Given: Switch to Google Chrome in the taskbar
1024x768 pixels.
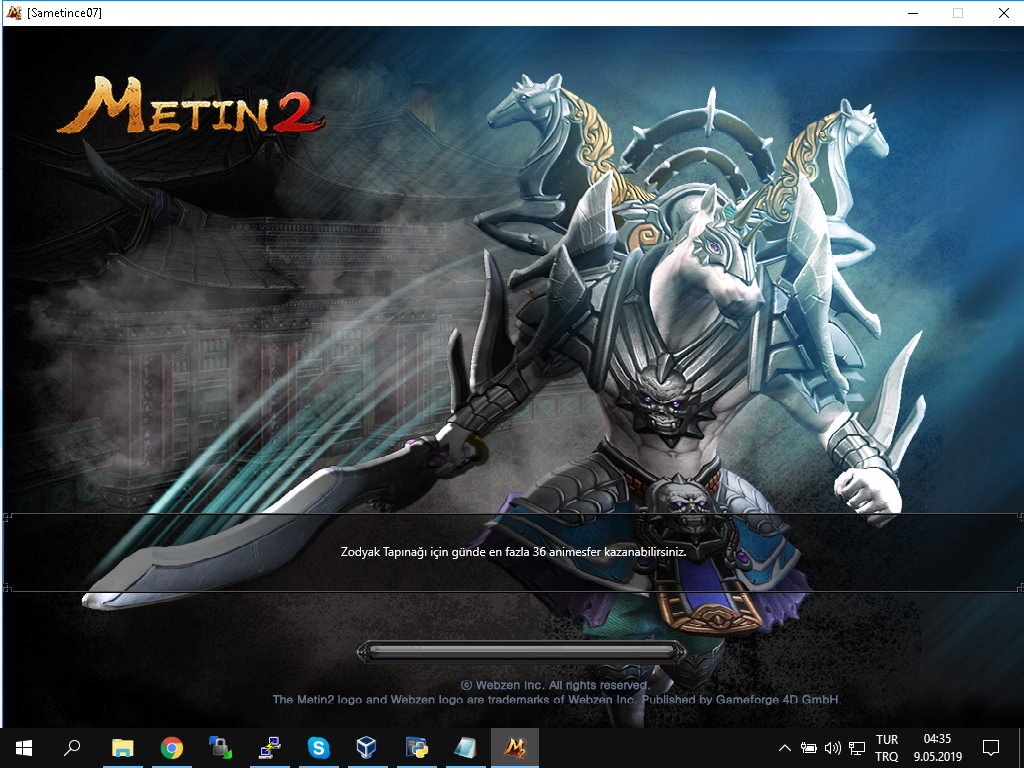Looking at the screenshot, I should click(172, 748).
